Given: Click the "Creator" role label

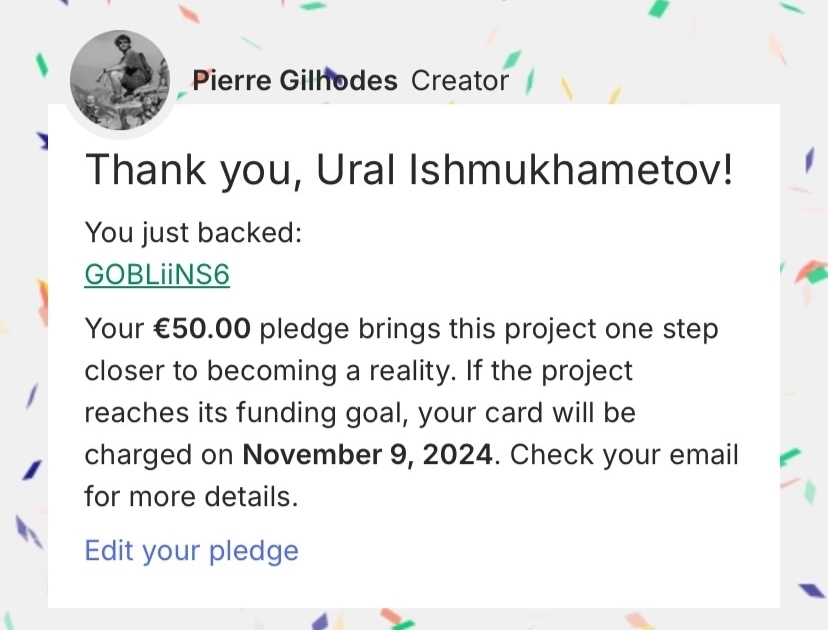Looking at the screenshot, I should 460,81.
